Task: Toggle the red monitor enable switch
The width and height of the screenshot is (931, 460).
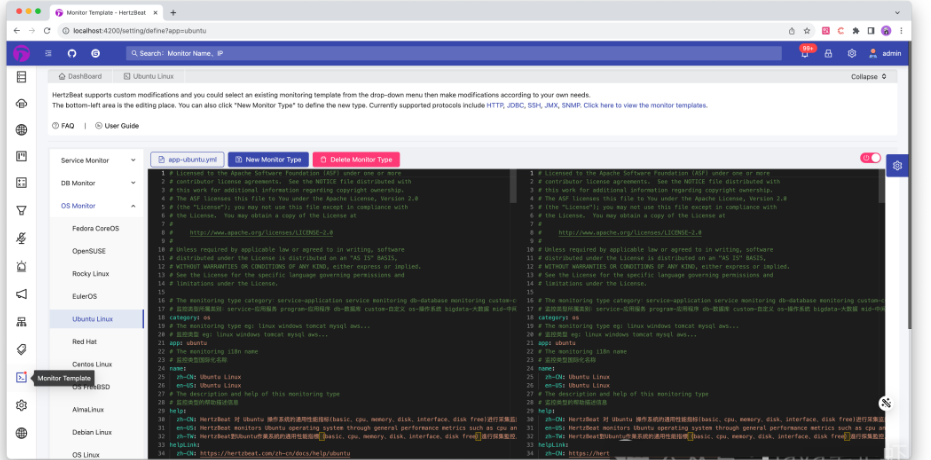Action: pos(870,158)
